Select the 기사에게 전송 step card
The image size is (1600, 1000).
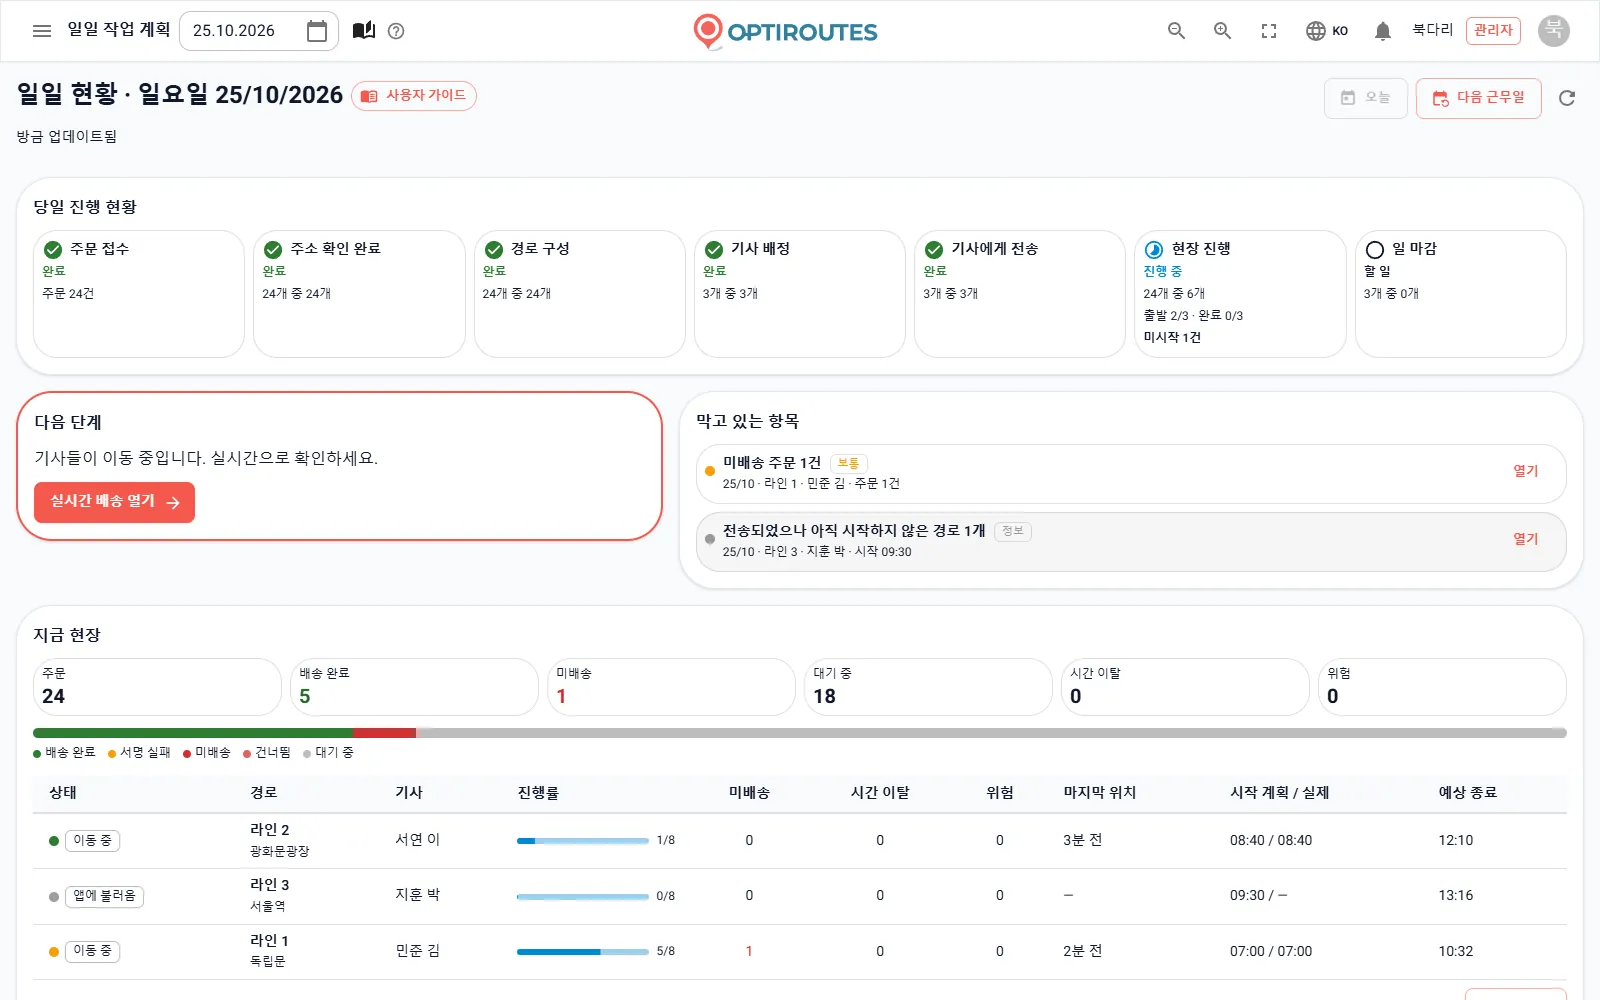pyautogui.click(x=1020, y=294)
